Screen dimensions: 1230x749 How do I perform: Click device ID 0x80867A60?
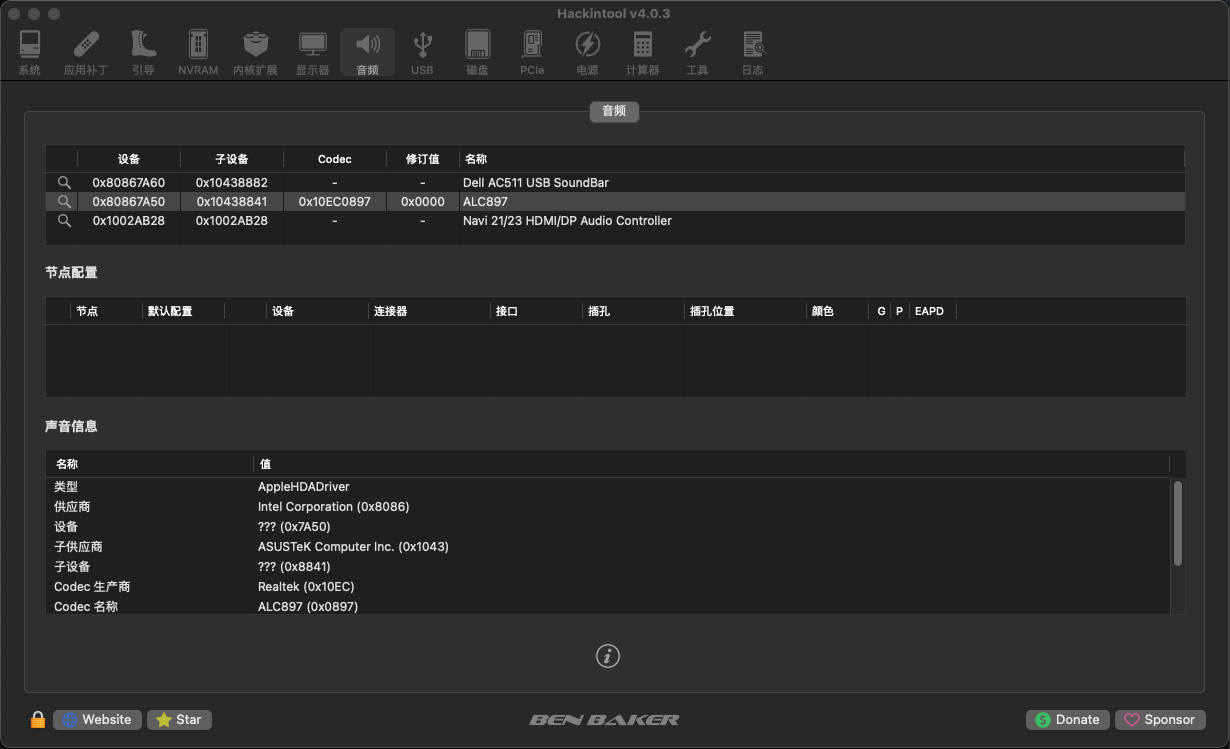coord(129,183)
